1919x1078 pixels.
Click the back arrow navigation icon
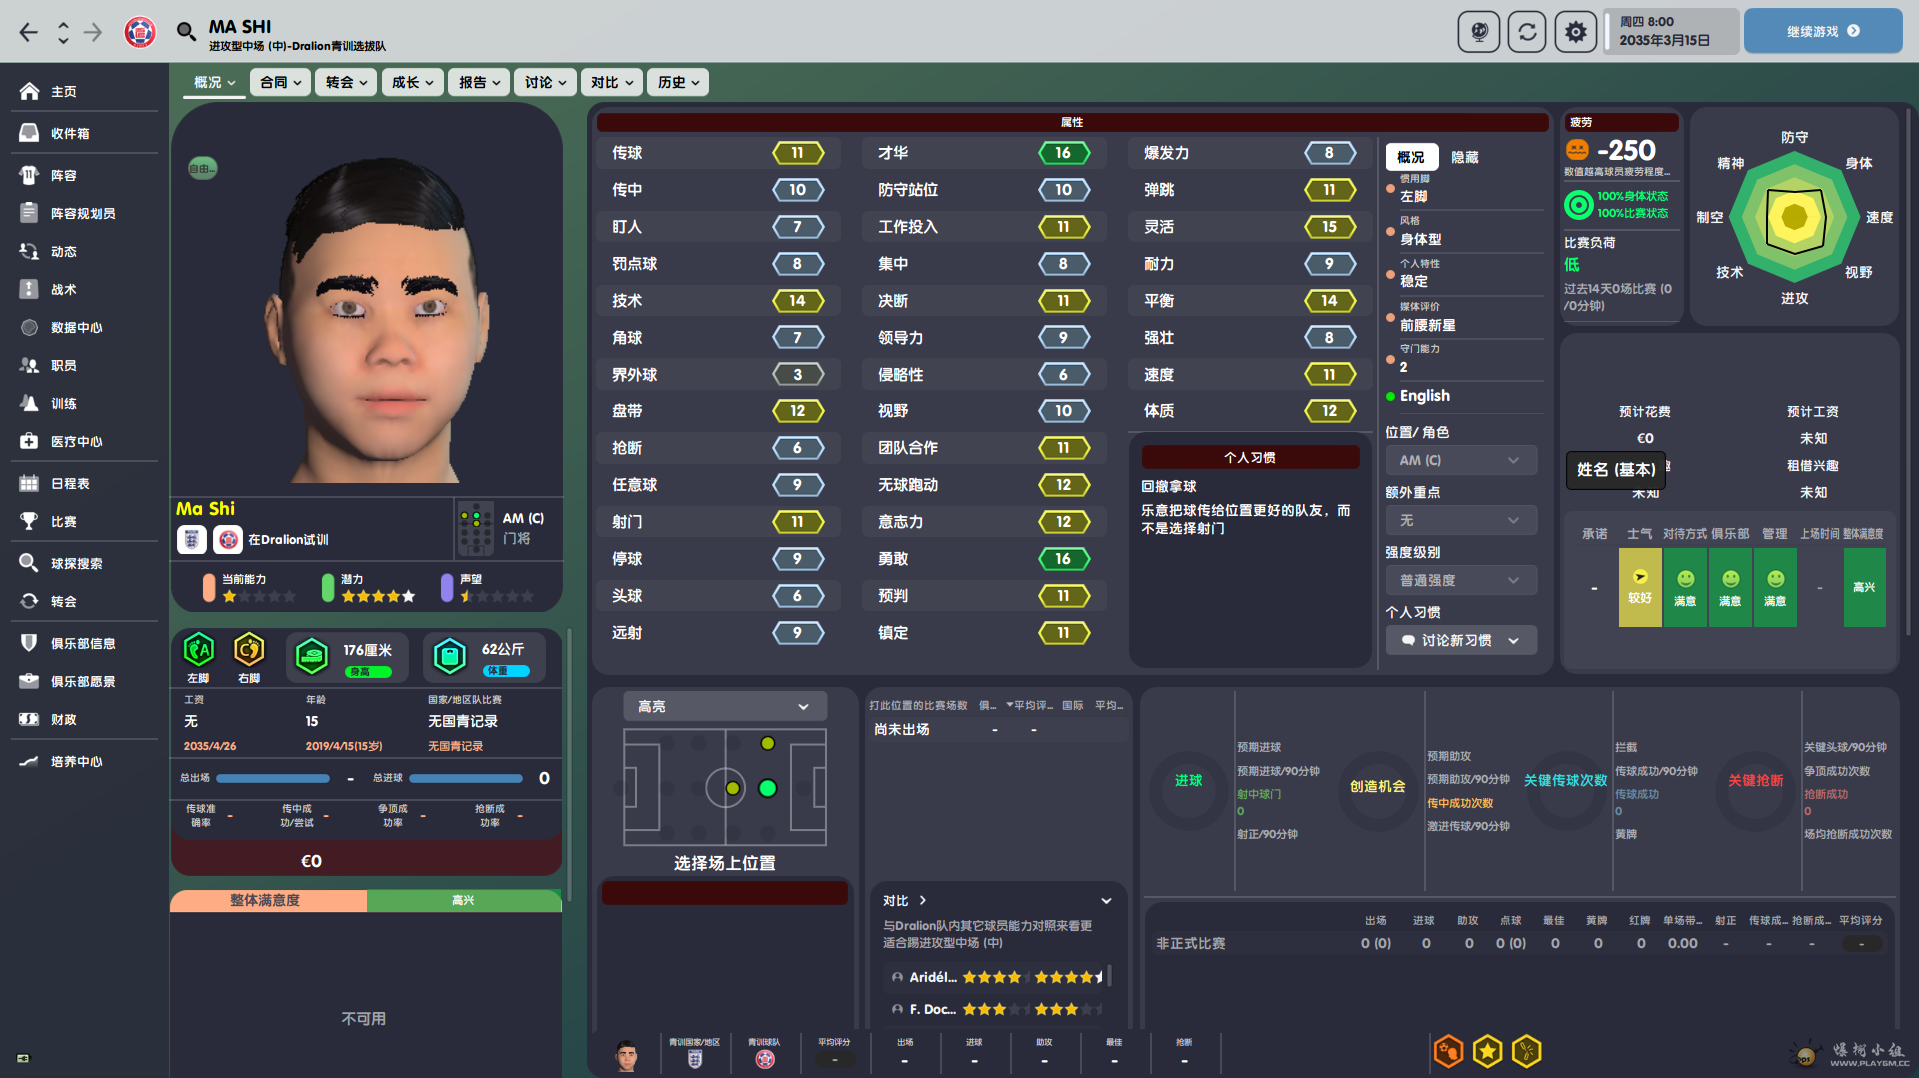tap(29, 32)
